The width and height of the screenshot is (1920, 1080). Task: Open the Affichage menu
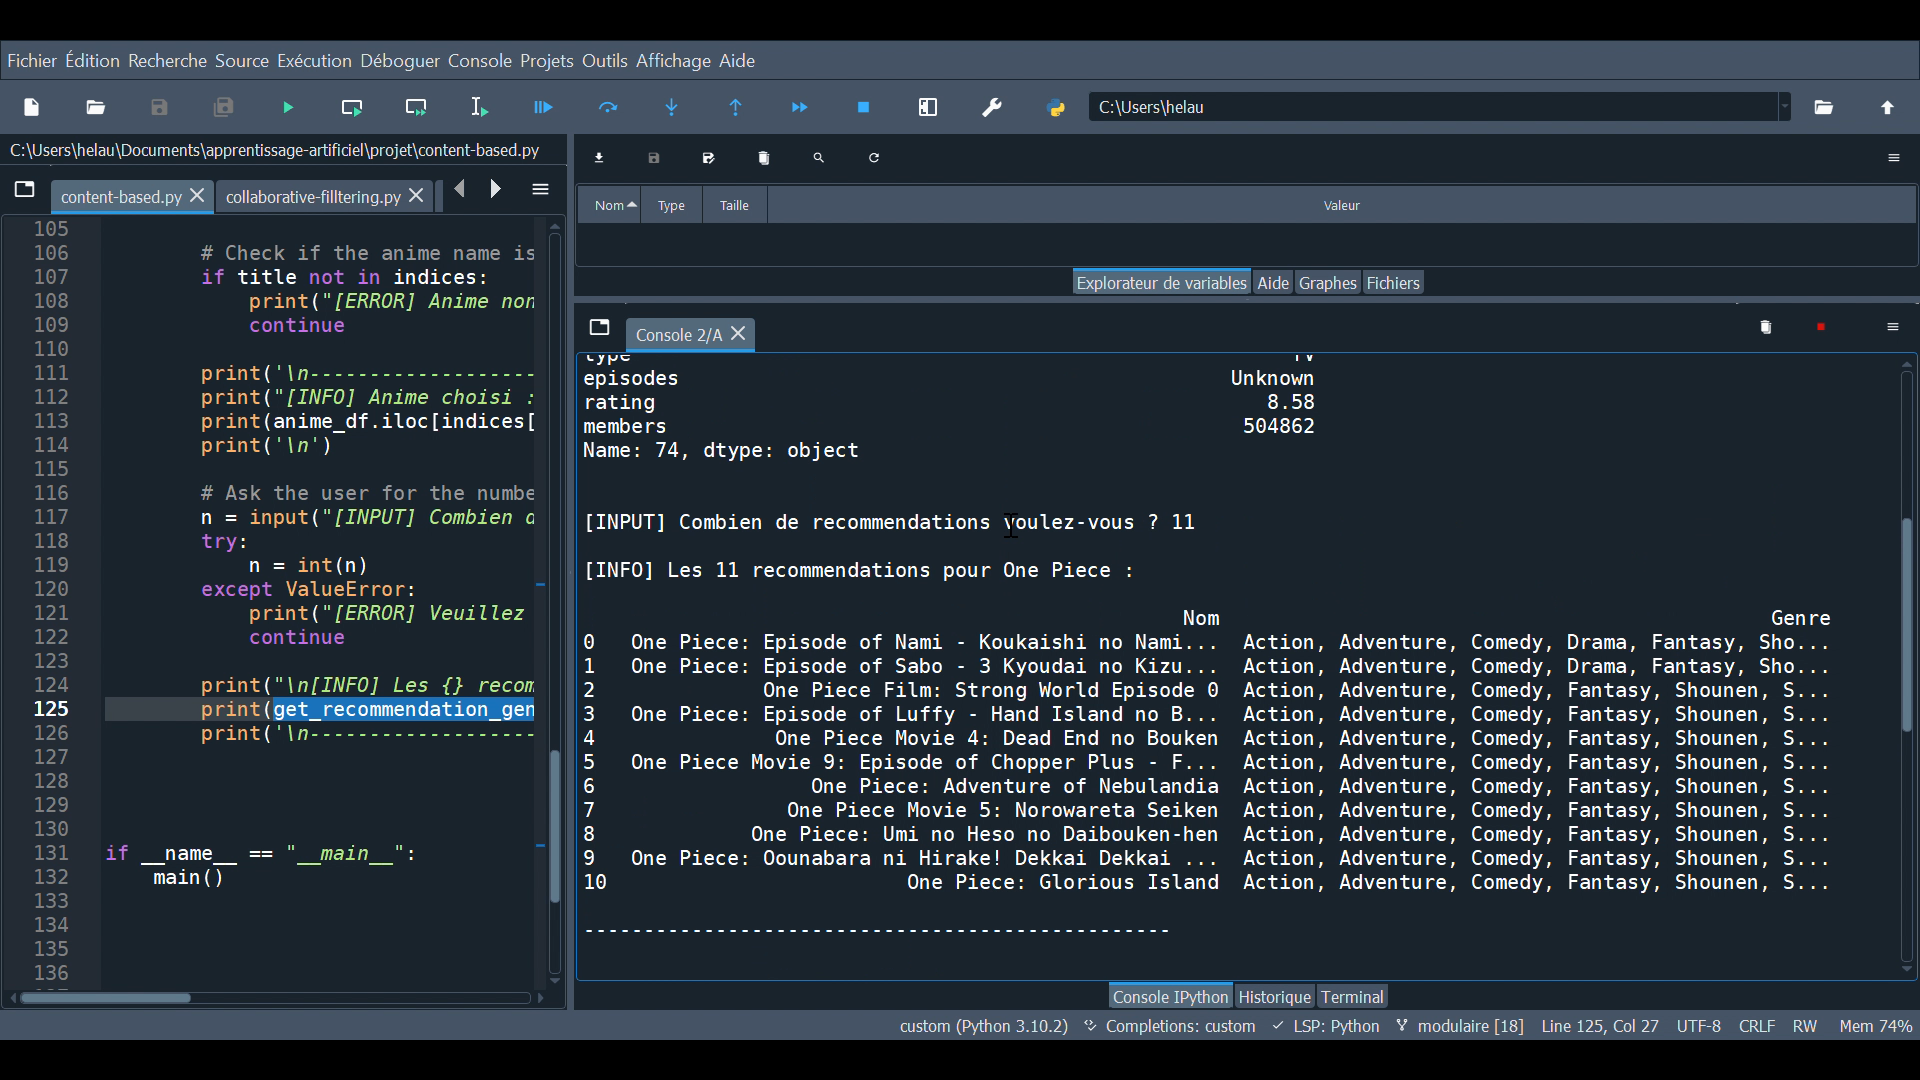pos(674,61)
